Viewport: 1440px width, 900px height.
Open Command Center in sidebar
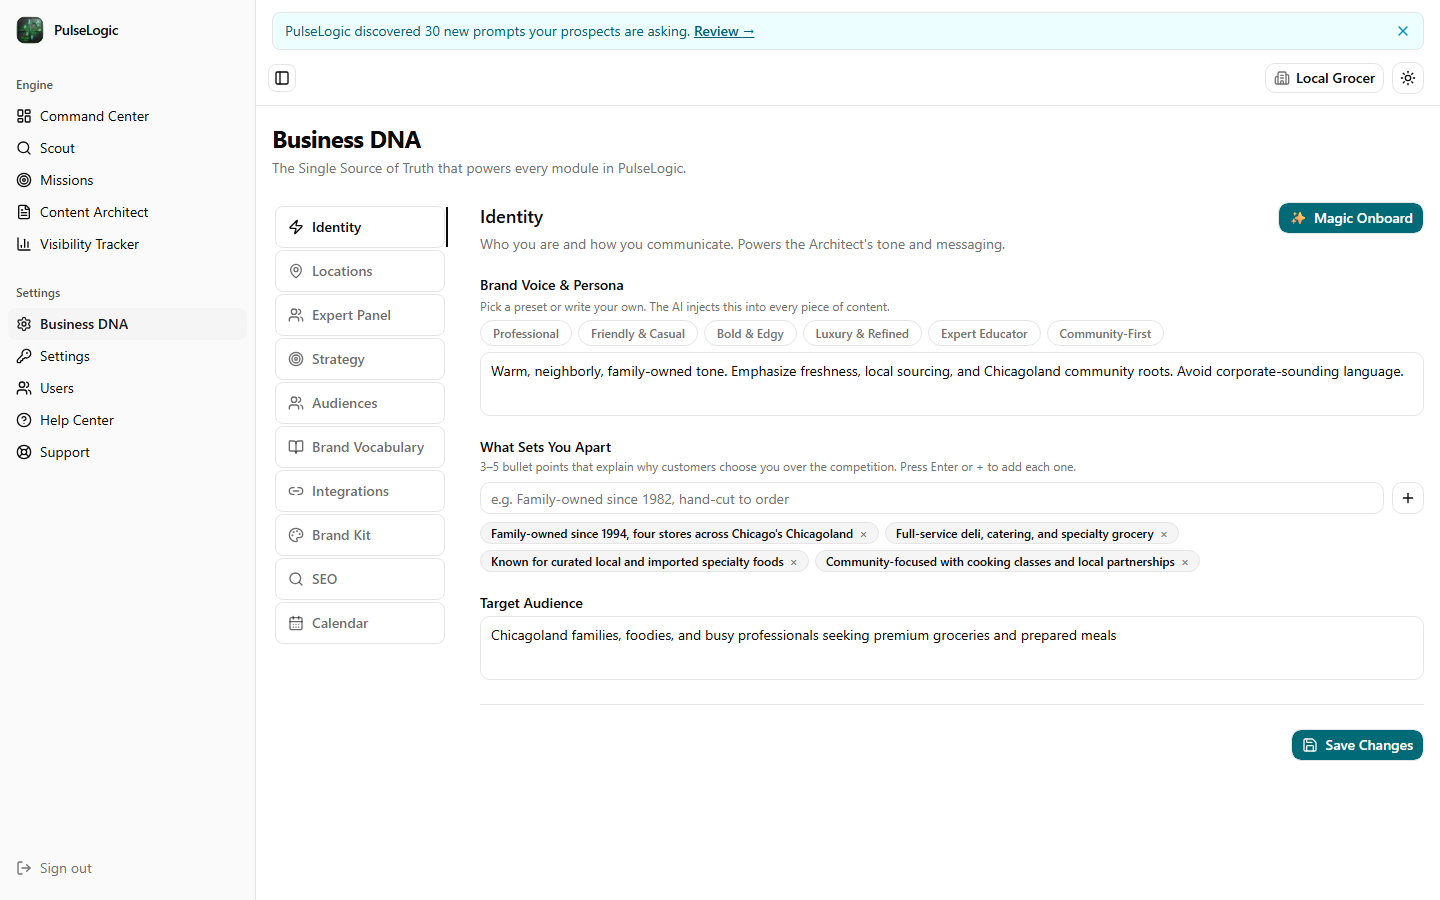click(x=127, y=116)
